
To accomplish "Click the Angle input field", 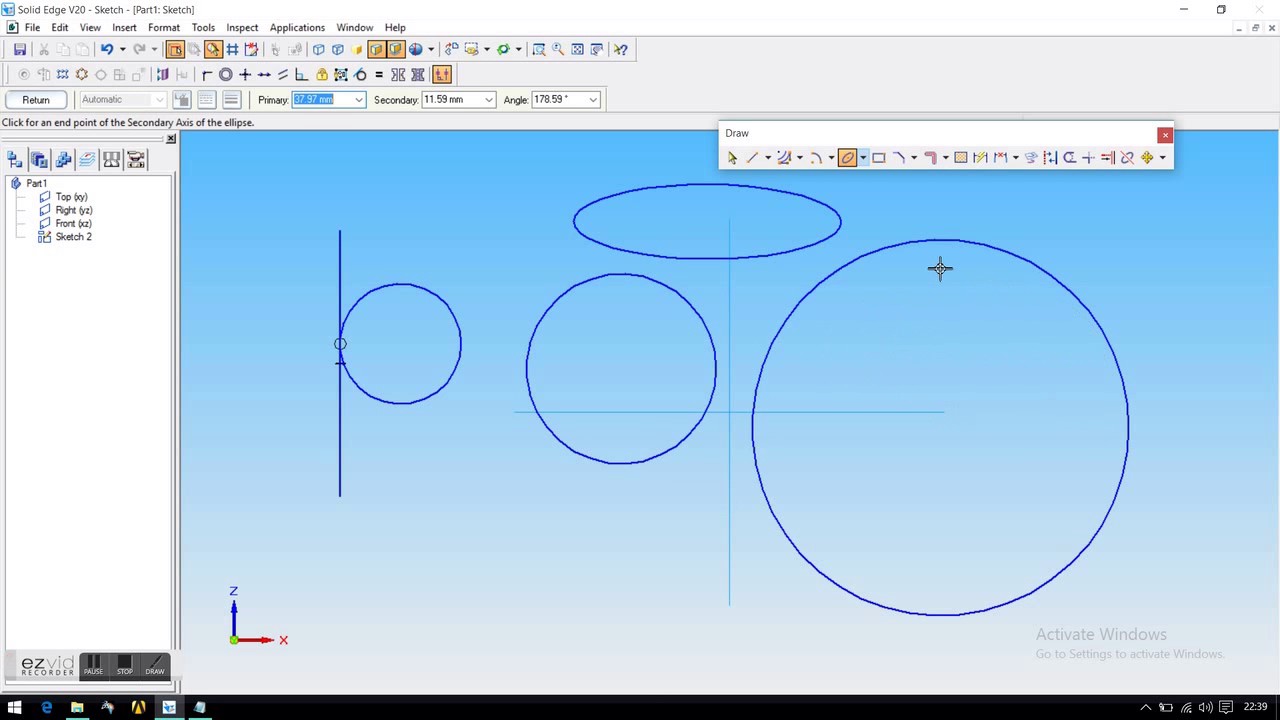I will tap(559, 99).
